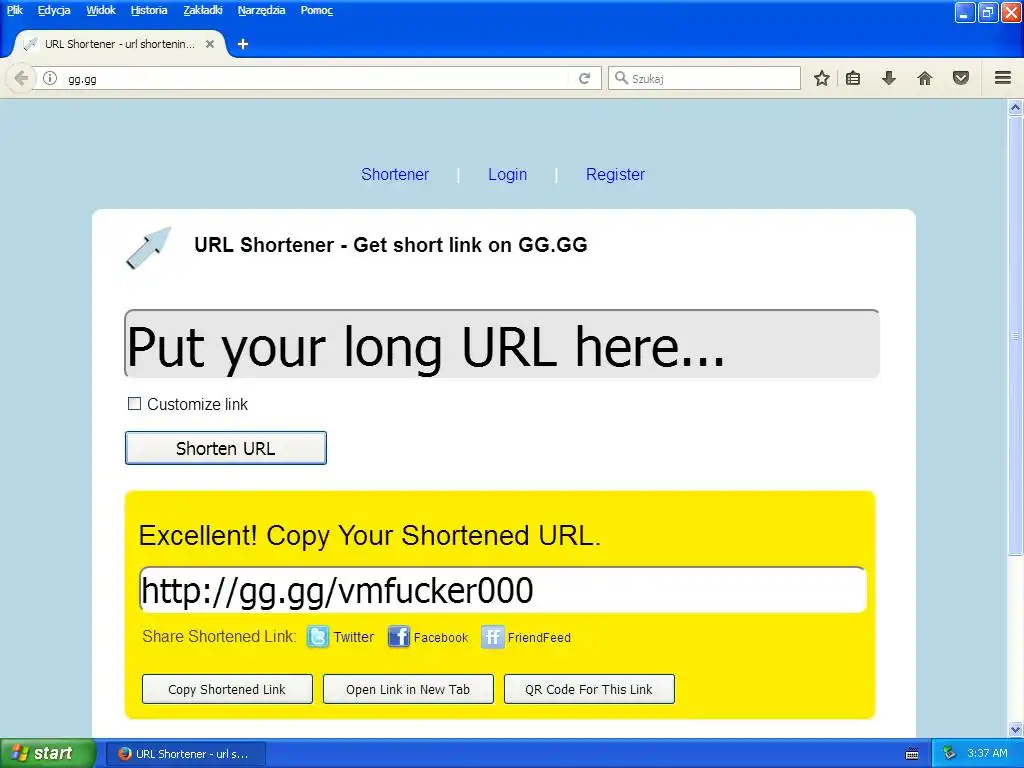
Task: Click the shortened URL result field
Action: coord(503,590)
